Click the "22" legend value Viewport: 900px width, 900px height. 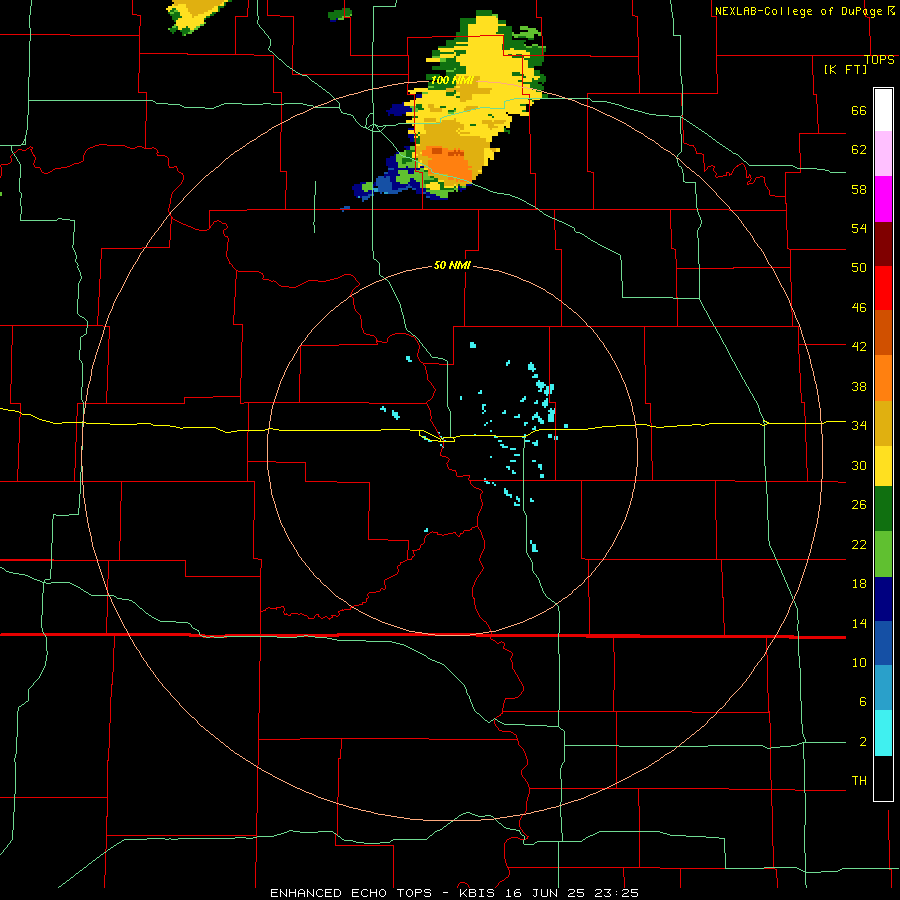click(x=859, y=544)
